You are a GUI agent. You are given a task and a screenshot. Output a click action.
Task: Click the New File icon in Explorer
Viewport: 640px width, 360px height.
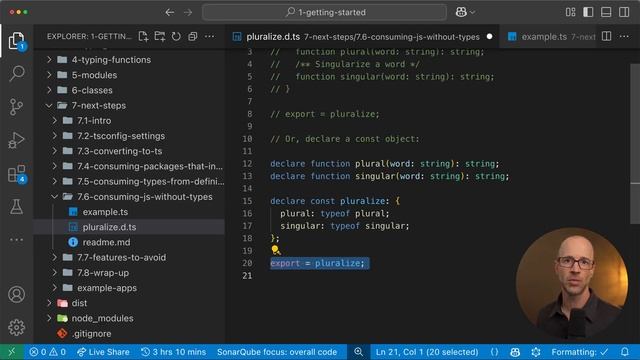(x=143, y=36)
